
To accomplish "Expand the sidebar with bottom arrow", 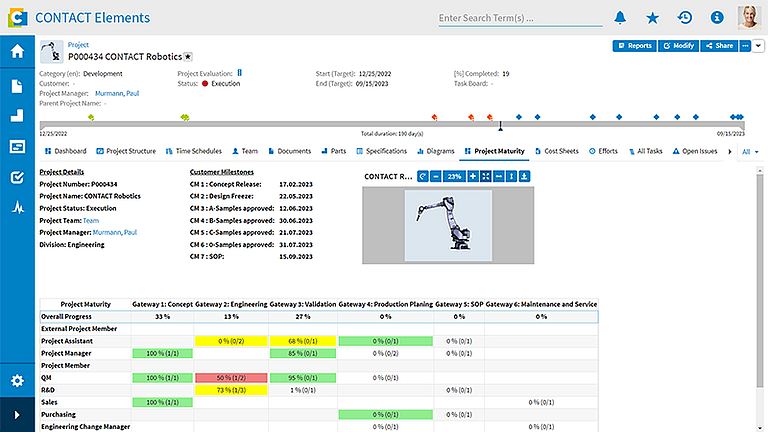I will click(x=17, y=415).
